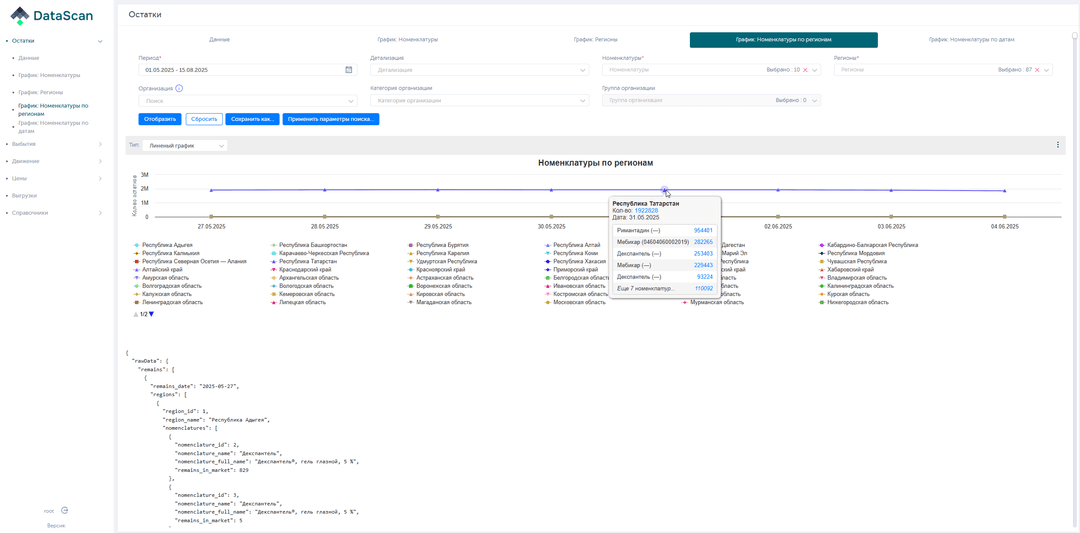Image resolution: width=1080 pixels, height=533 pixels.
Task: Open the Группа организации dropdown
Action: (712, 101)
